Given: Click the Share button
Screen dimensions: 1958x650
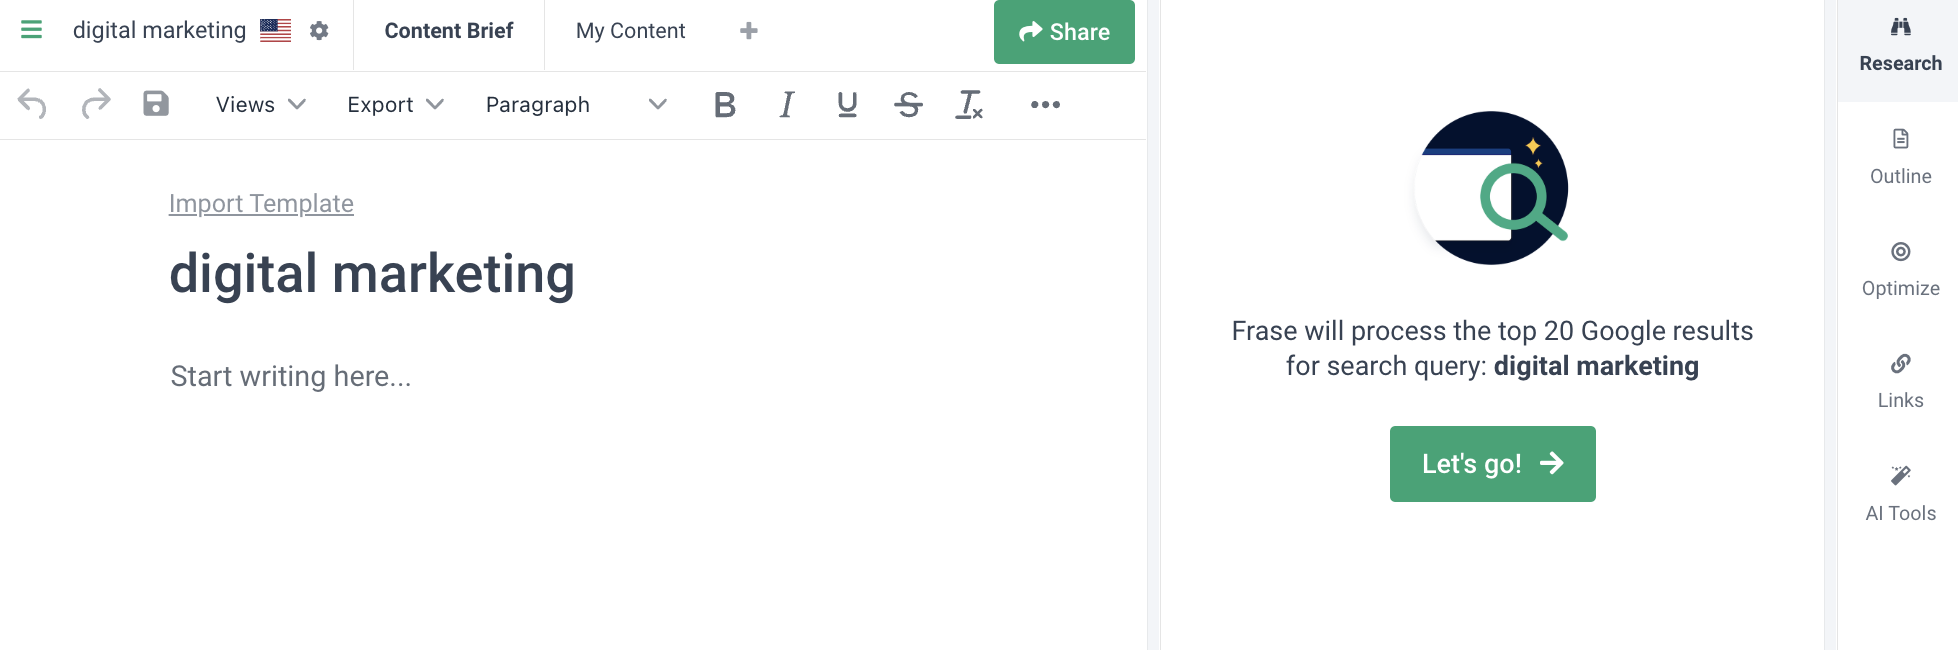Looking at the screenshot, I should point(1064,32).
